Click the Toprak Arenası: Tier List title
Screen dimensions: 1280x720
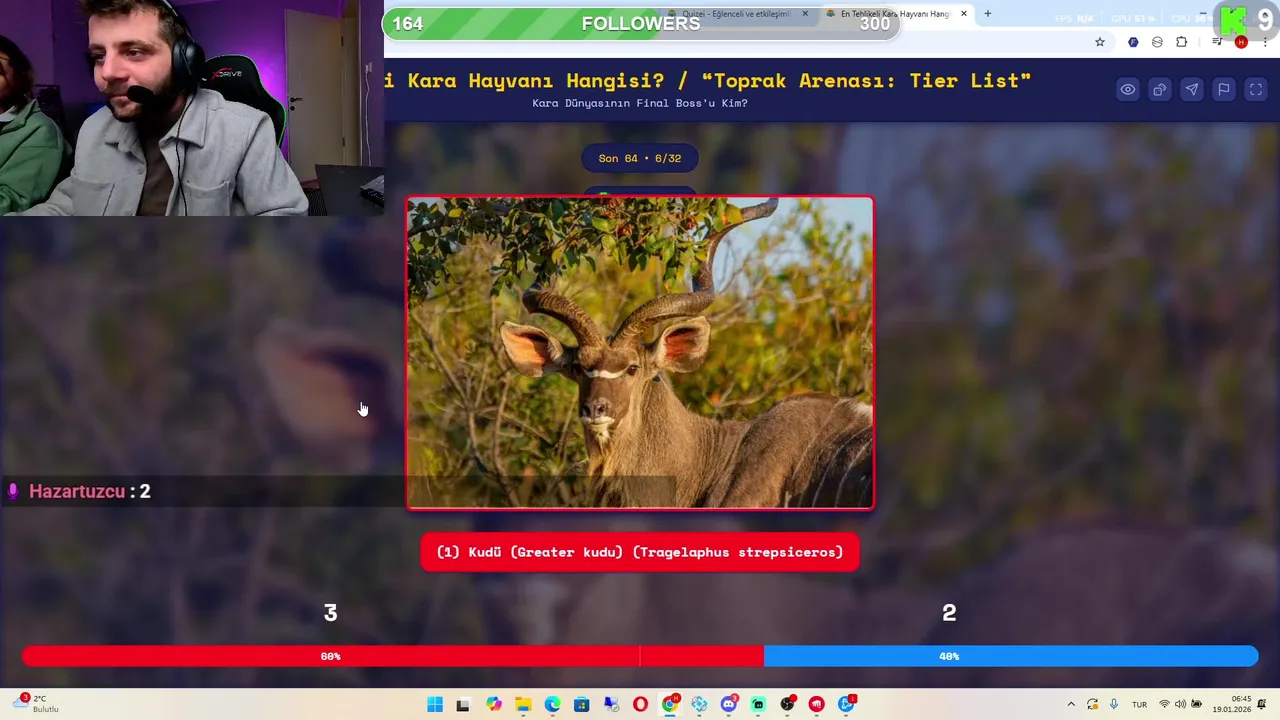click(866, 80)
